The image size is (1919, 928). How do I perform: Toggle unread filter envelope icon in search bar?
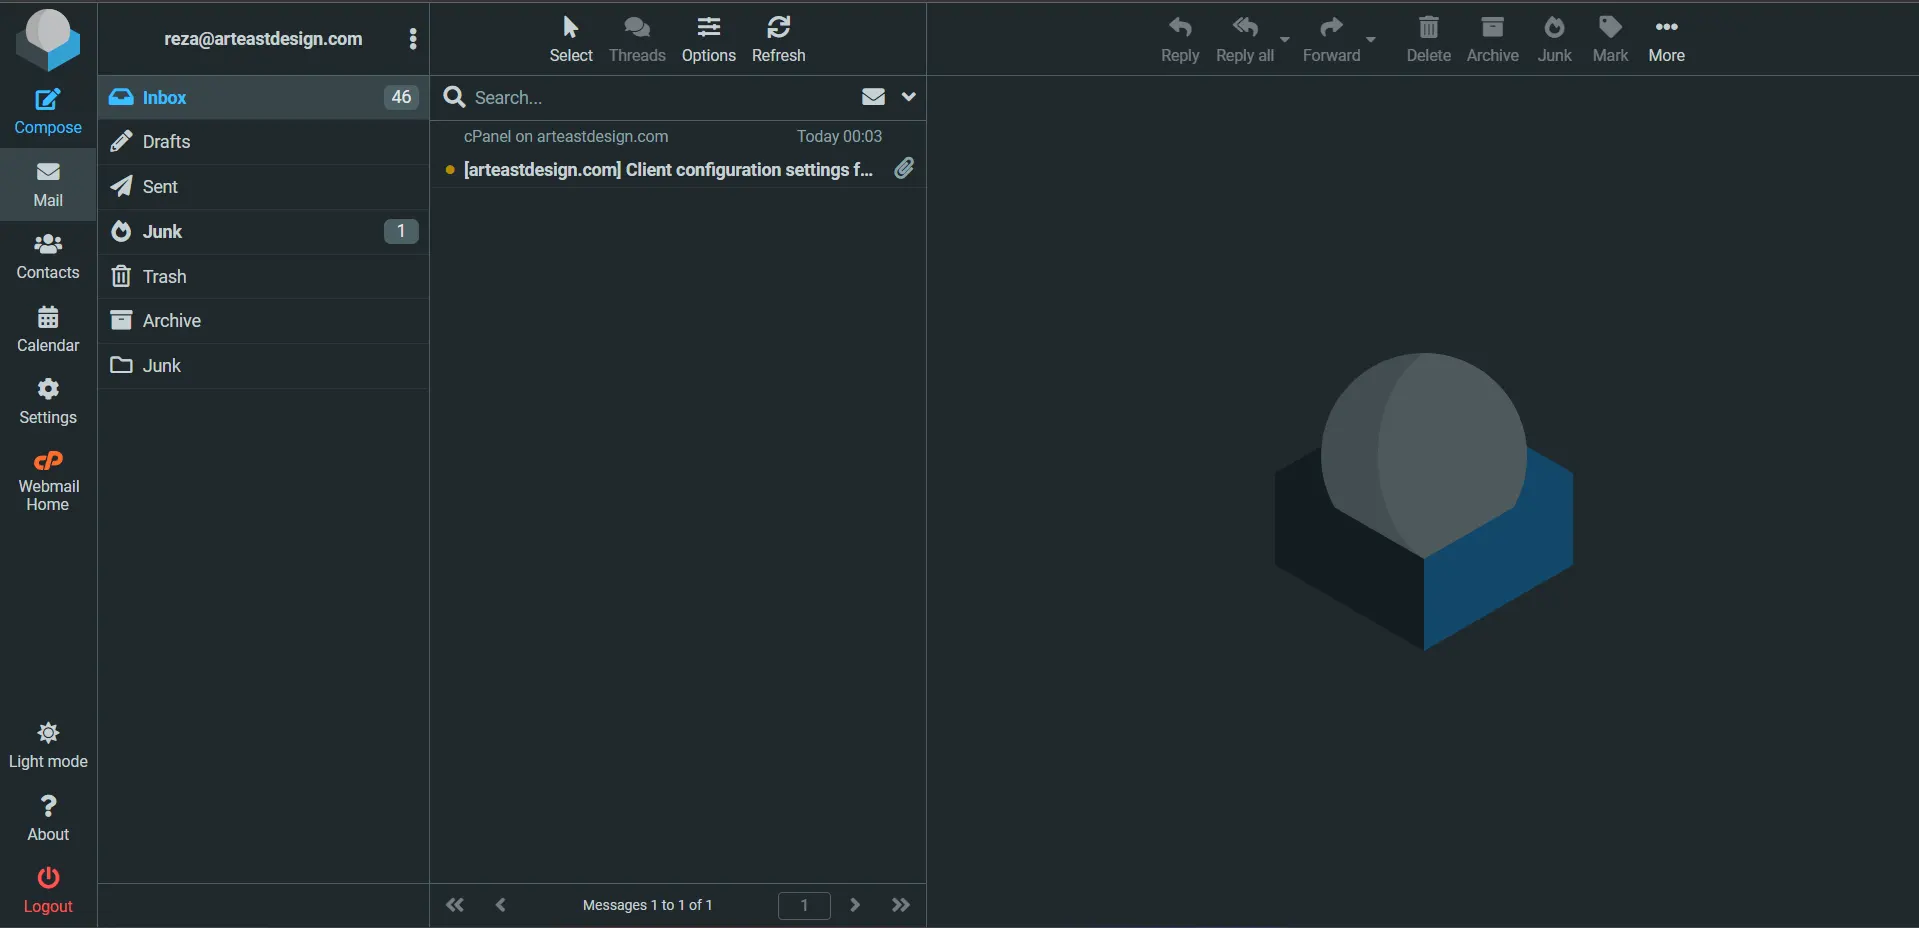click(873, 97)
